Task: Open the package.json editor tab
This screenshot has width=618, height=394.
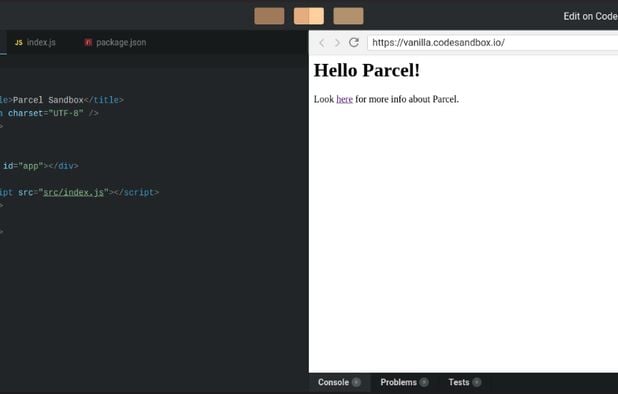Action: [115, 43]
